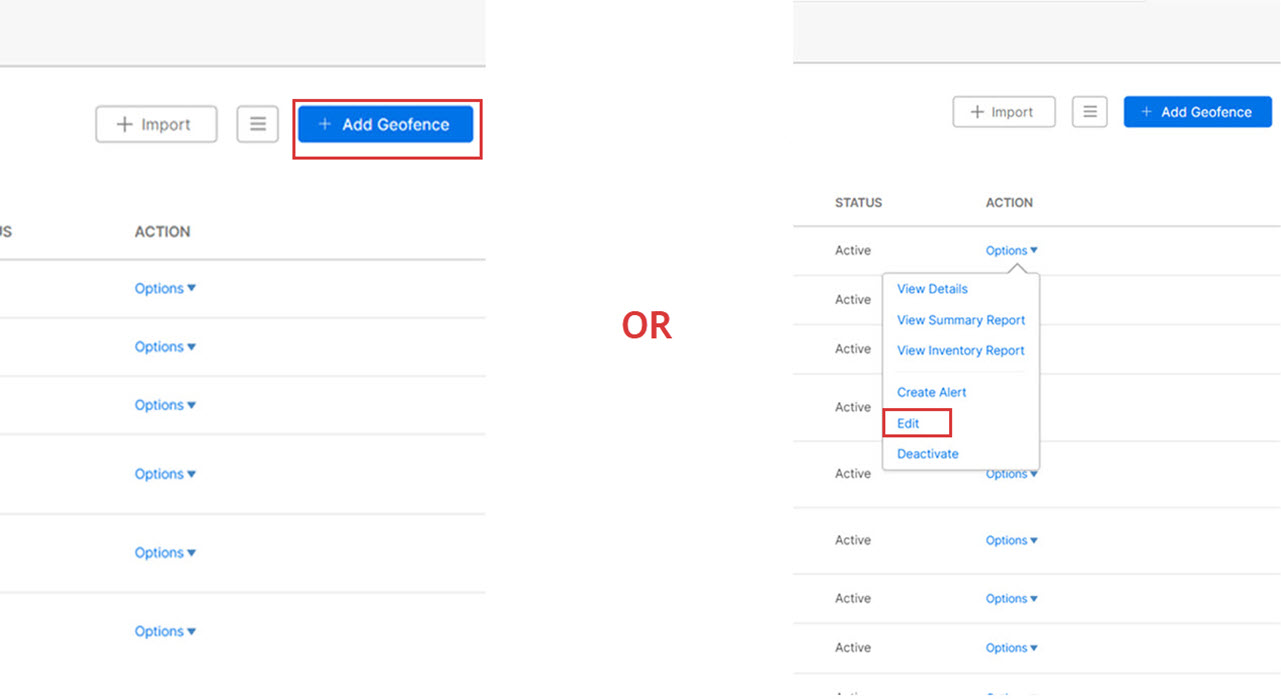1281x699 pixels.
Task: Choose View Summary Report menu entry
Action: point(961,320)
